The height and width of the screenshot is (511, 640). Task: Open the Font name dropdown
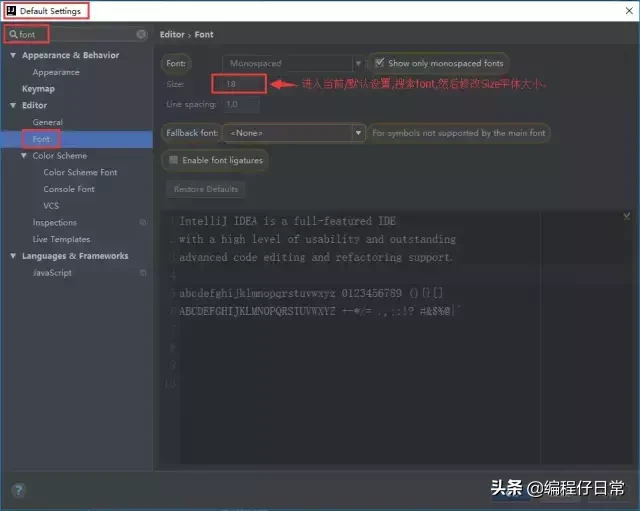pyautogui.click(x=358, y=63)
